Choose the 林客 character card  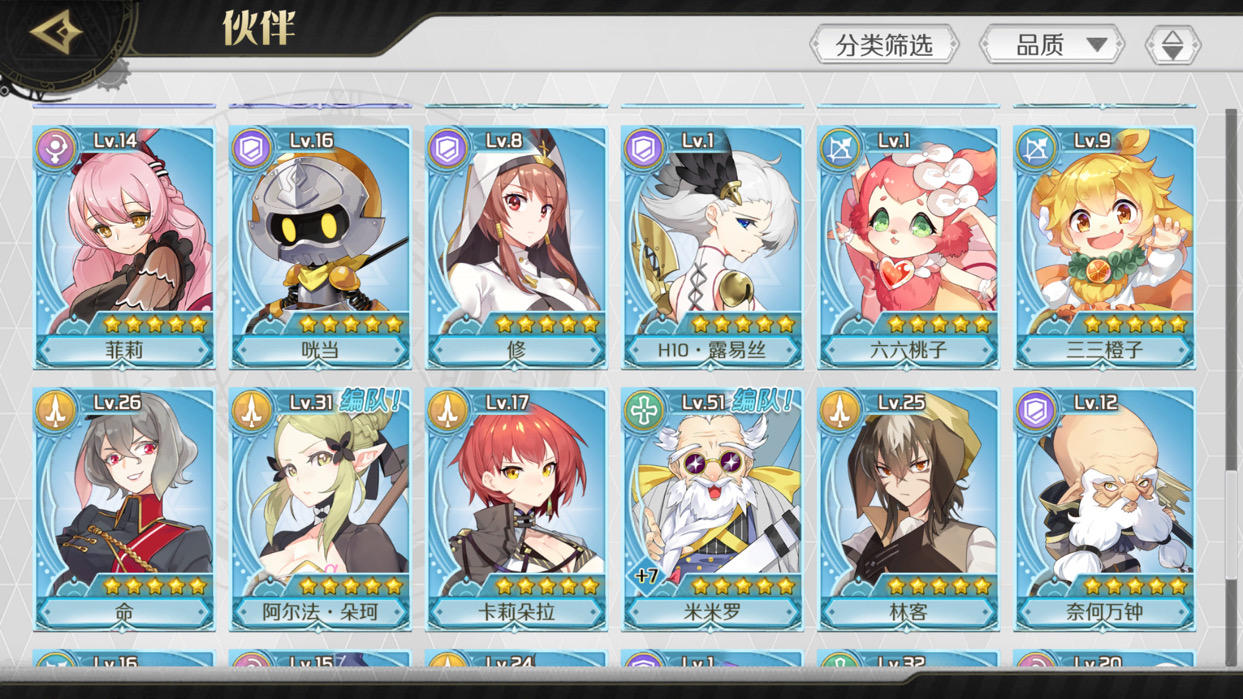tap(908, 509)
